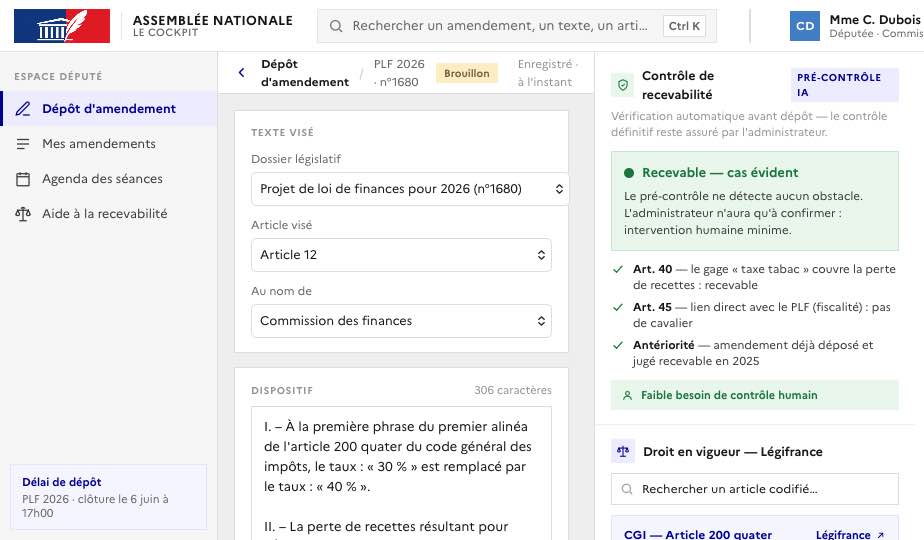Click the checkmark beside Art. 40
The height and width of the screenshot is (540, 924).
(618, 269)
